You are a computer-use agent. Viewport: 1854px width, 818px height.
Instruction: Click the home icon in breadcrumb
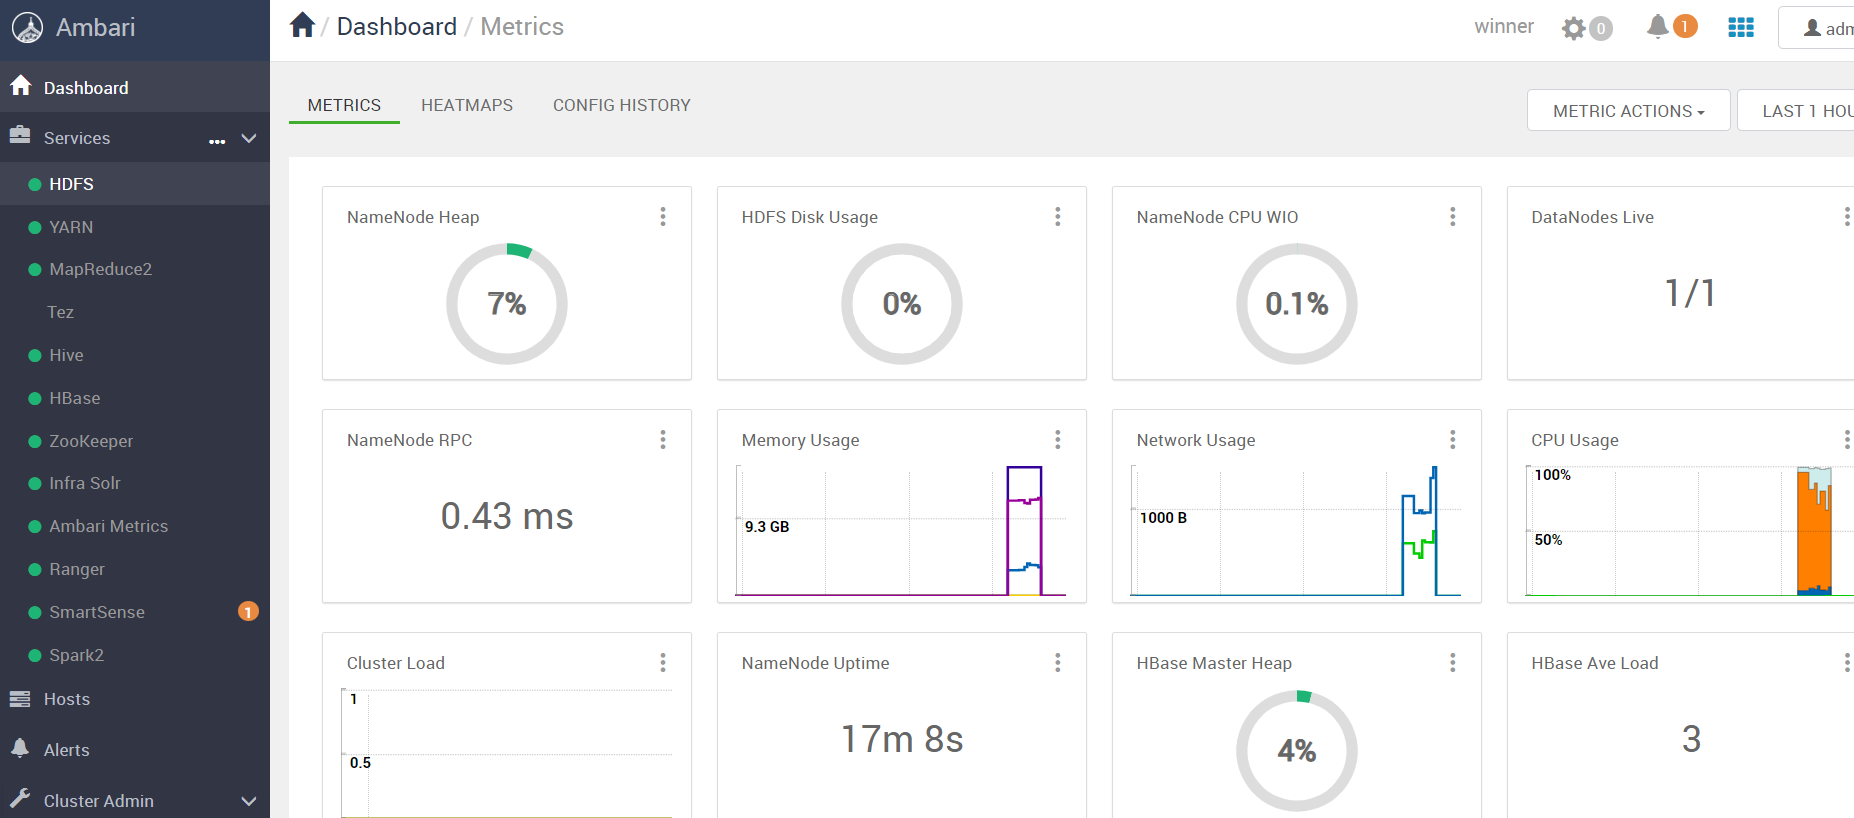[x=302, y=25]
